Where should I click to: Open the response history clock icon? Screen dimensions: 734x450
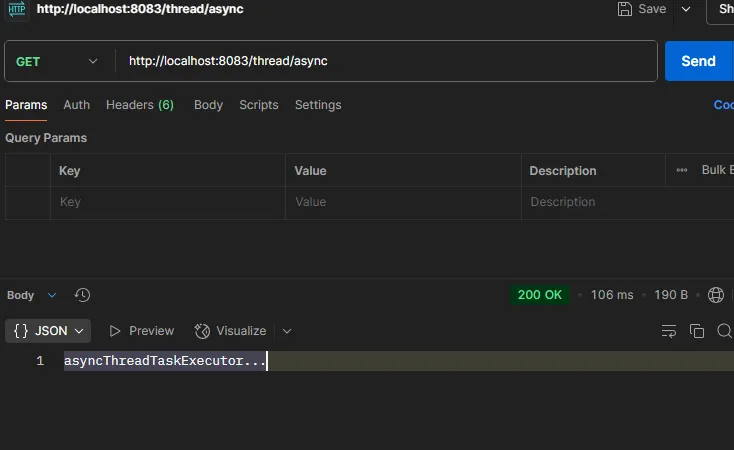82,295
